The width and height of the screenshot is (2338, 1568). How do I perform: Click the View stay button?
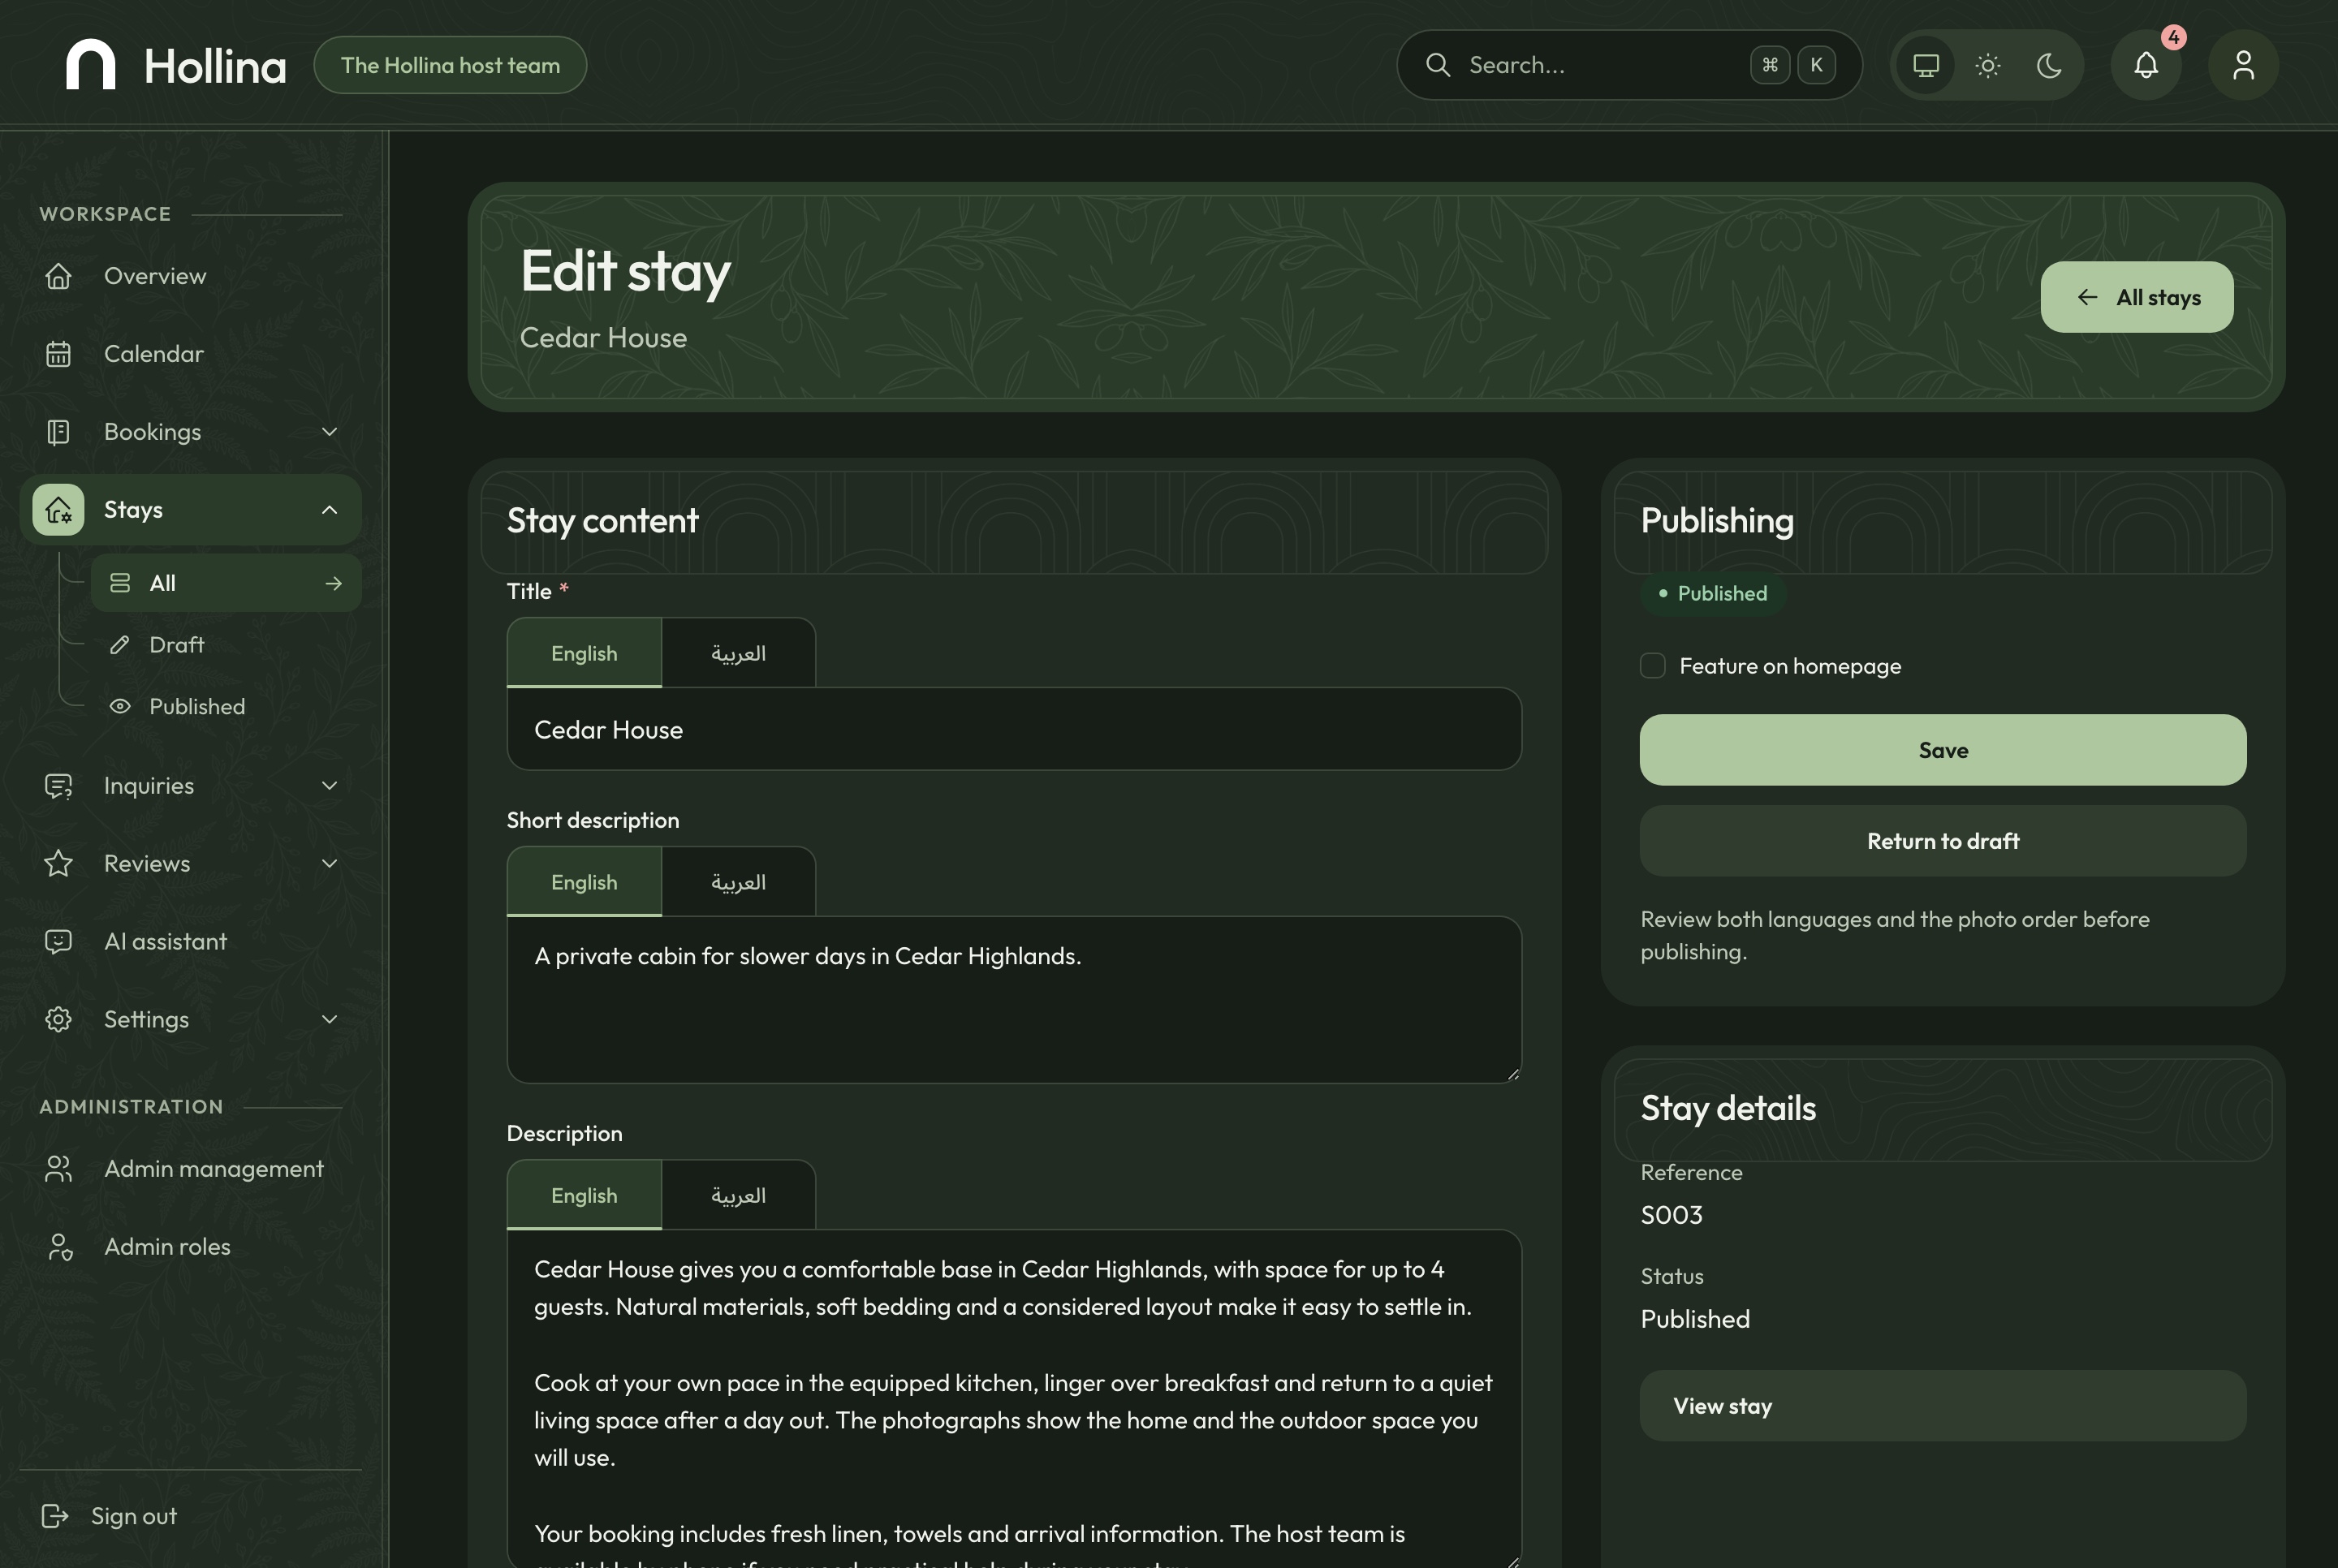click(x=1942, y=1406)
